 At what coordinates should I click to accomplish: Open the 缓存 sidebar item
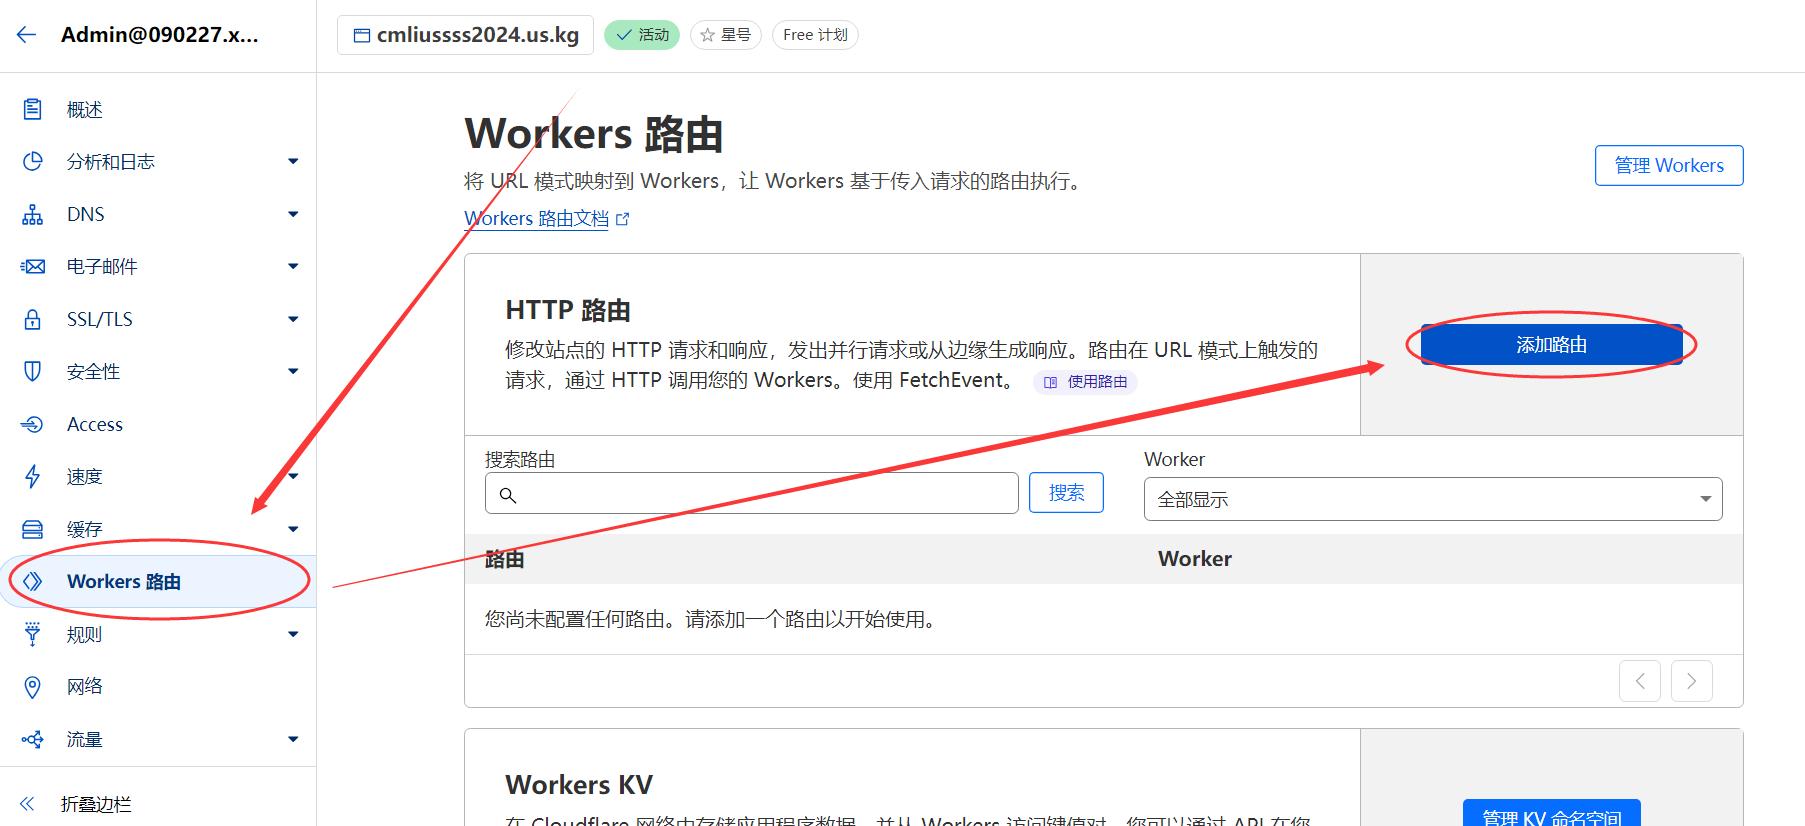point(85,529)
